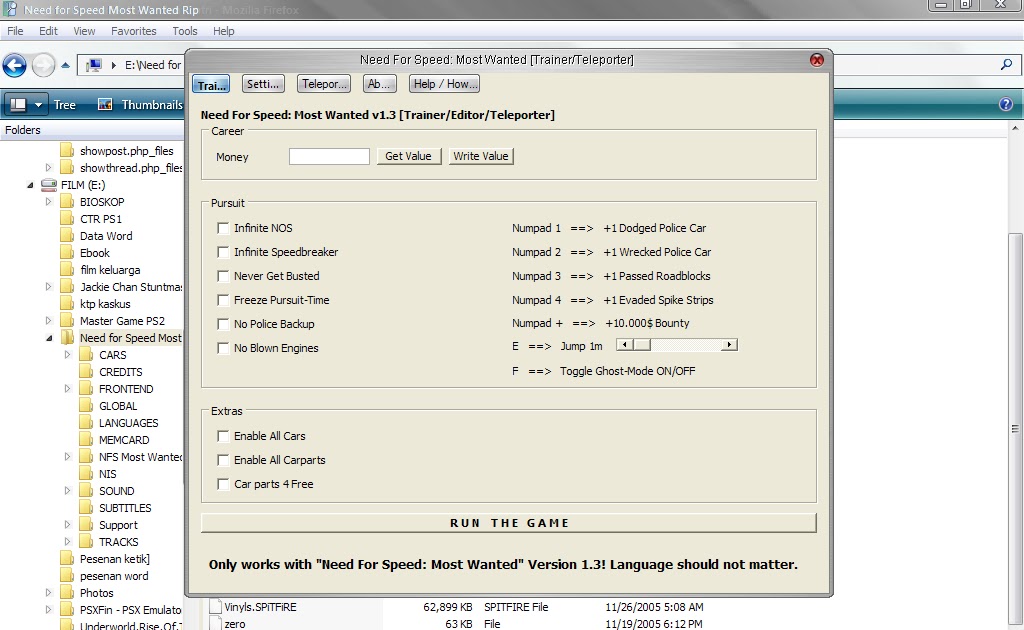Click the computer icon in address bar
Image resolution: width=1024 pixels, height=630 pixels.
[x=94, y=65]
